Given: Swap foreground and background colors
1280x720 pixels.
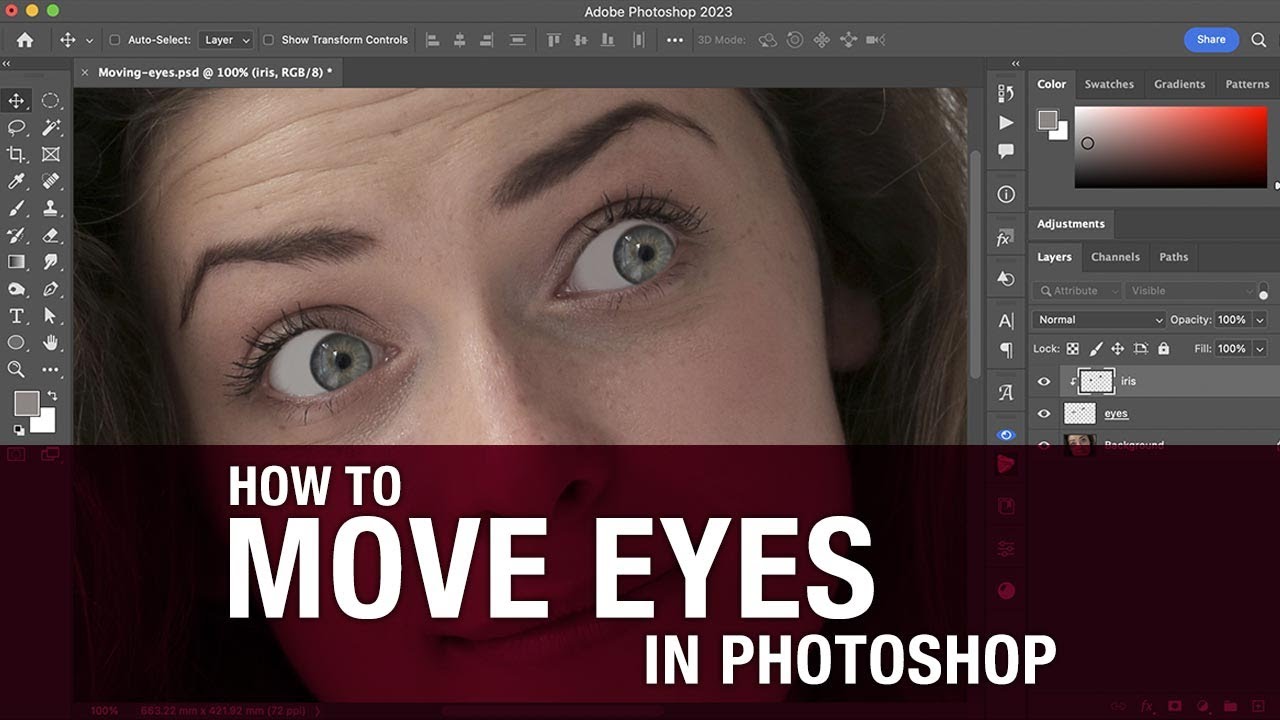Looking at the screenshot, I should [52, 397].
